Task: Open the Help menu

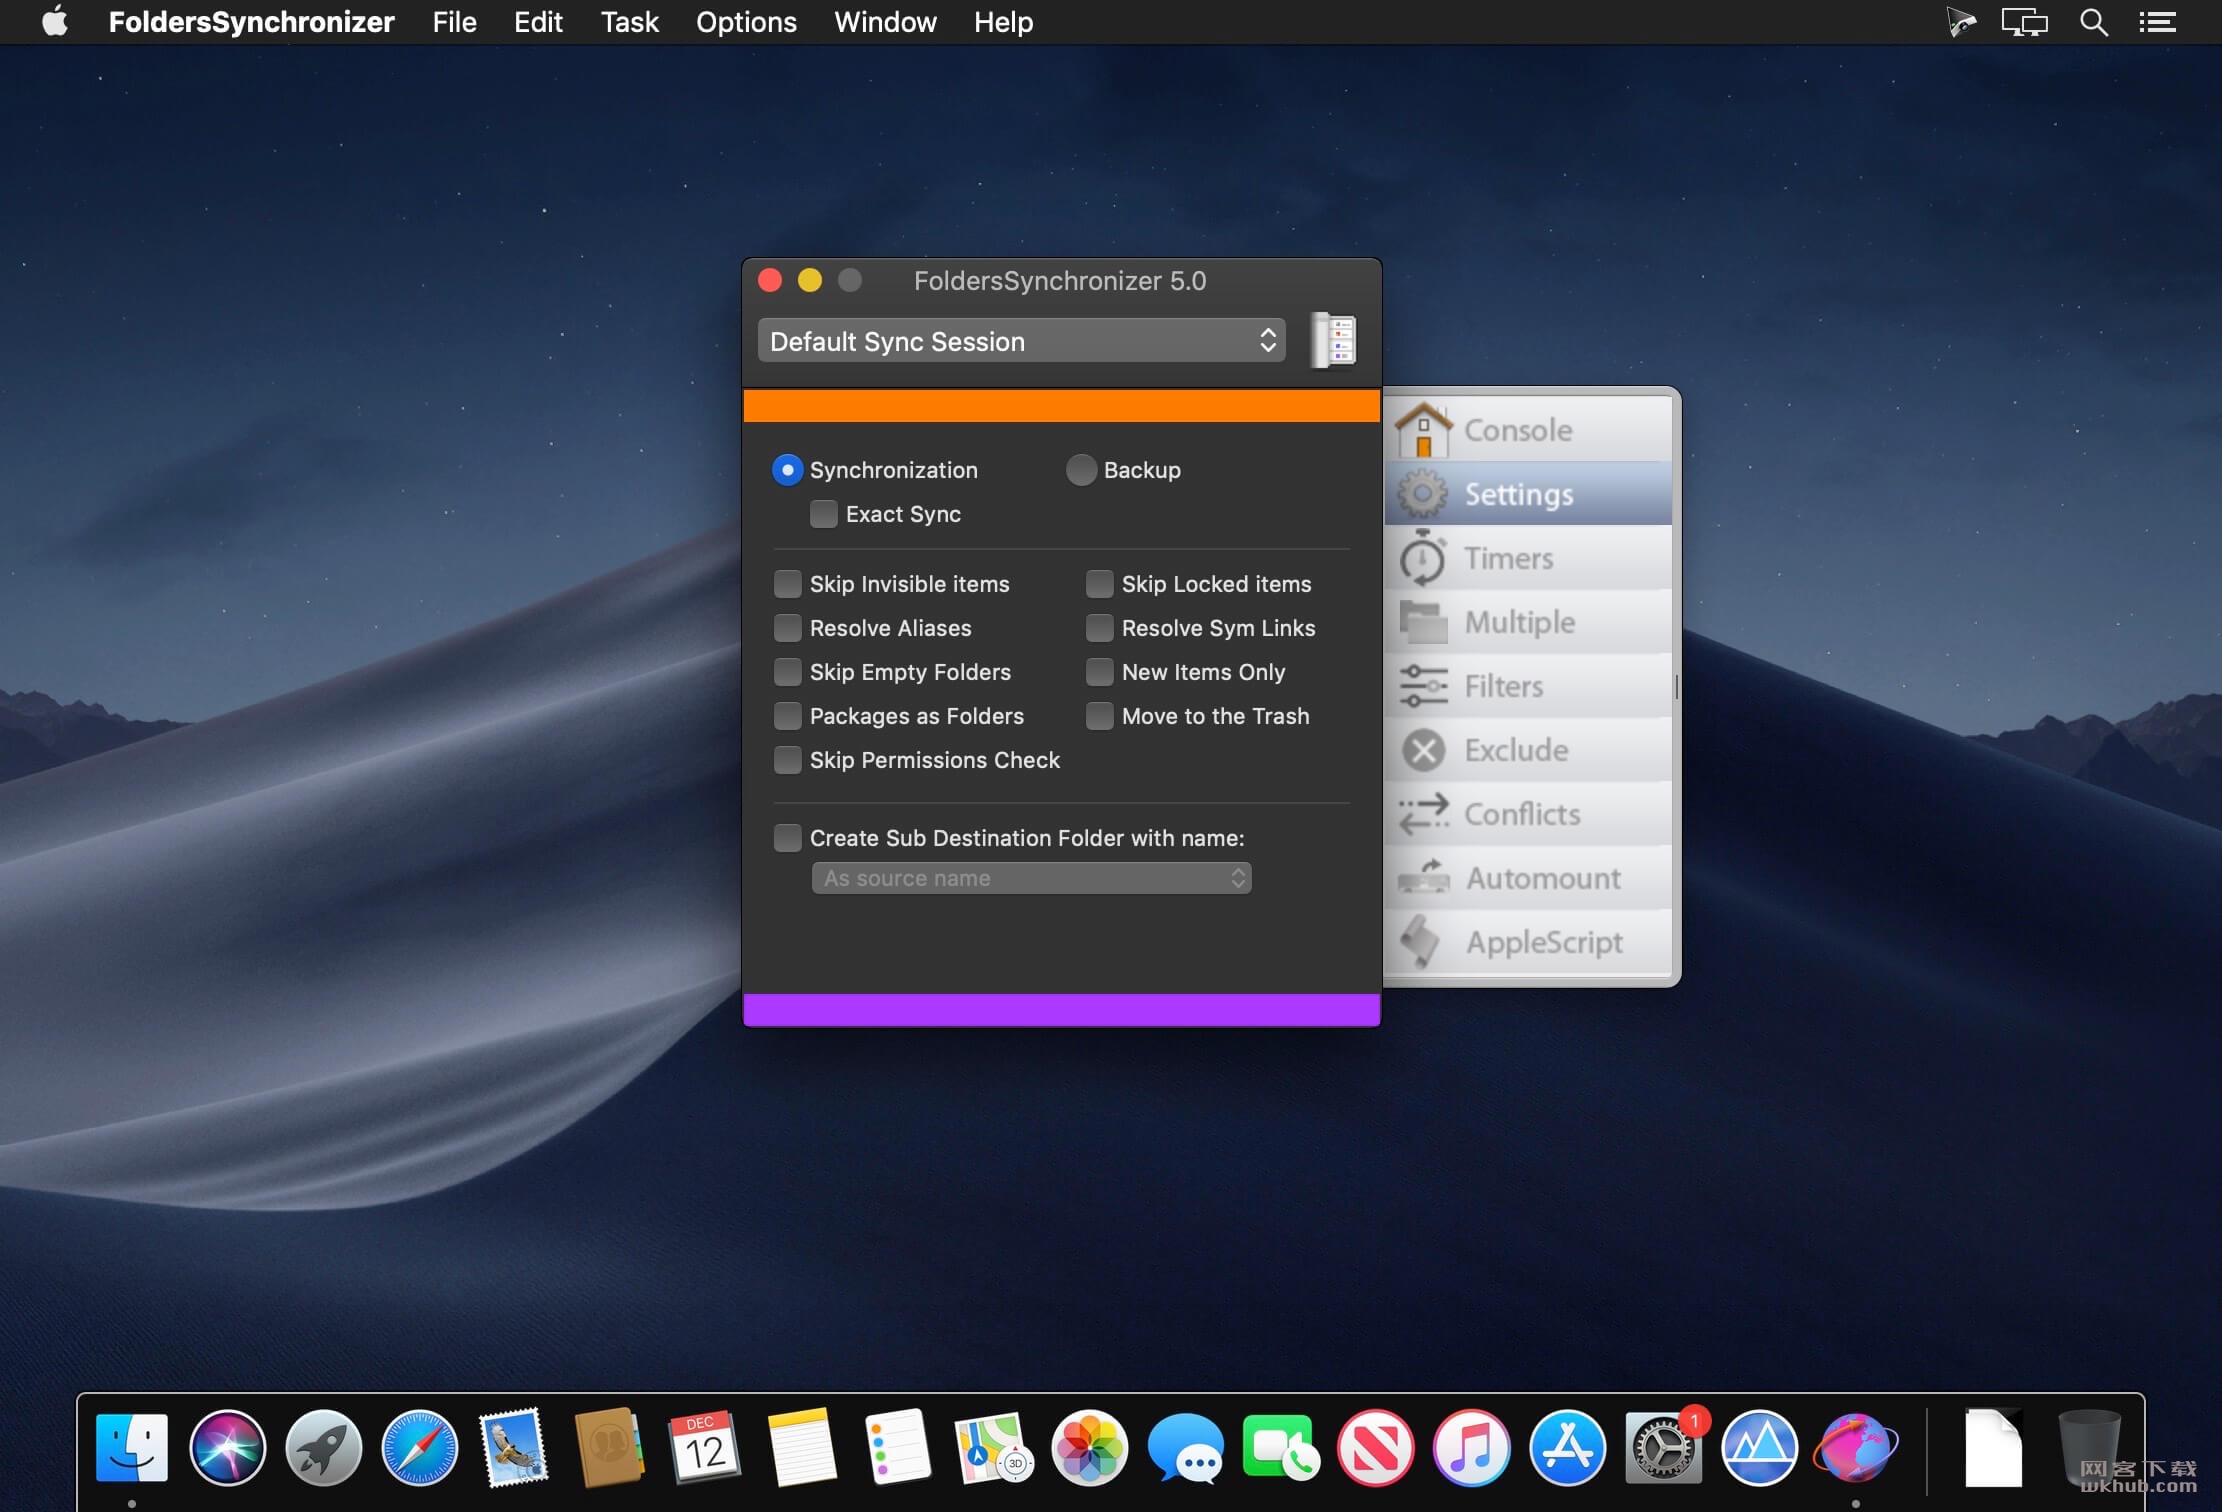Action: (x=1003, y=22)
